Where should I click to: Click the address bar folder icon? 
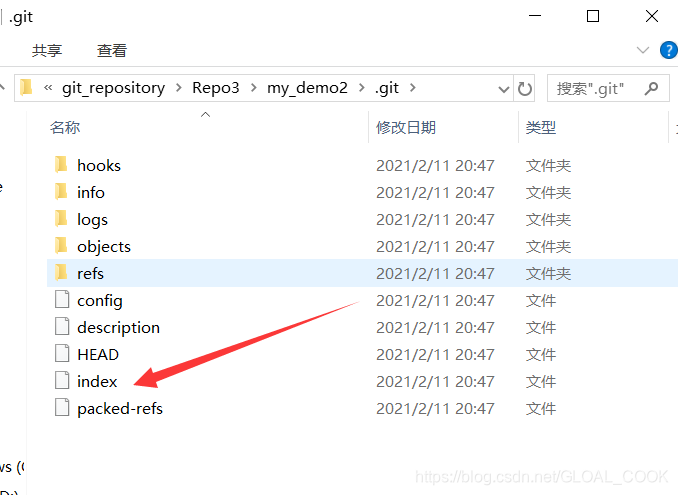[x=26, y=88]
